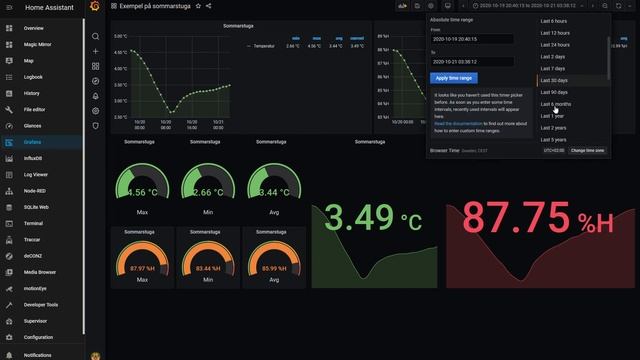The height and width of the screenshot is (360, 640).
Task: Open the Home Assistant sidebar menu toggle
Action: click(9, 7)
